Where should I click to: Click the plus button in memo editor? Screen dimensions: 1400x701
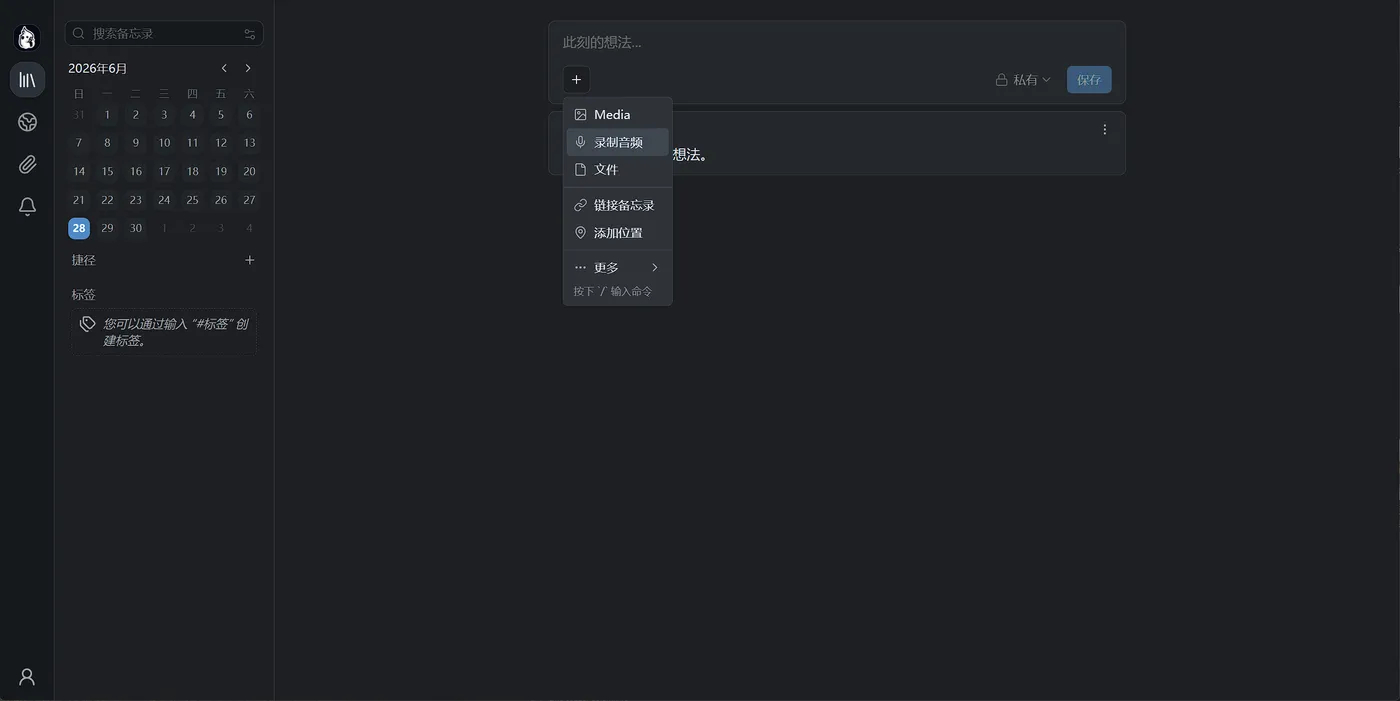576,80
